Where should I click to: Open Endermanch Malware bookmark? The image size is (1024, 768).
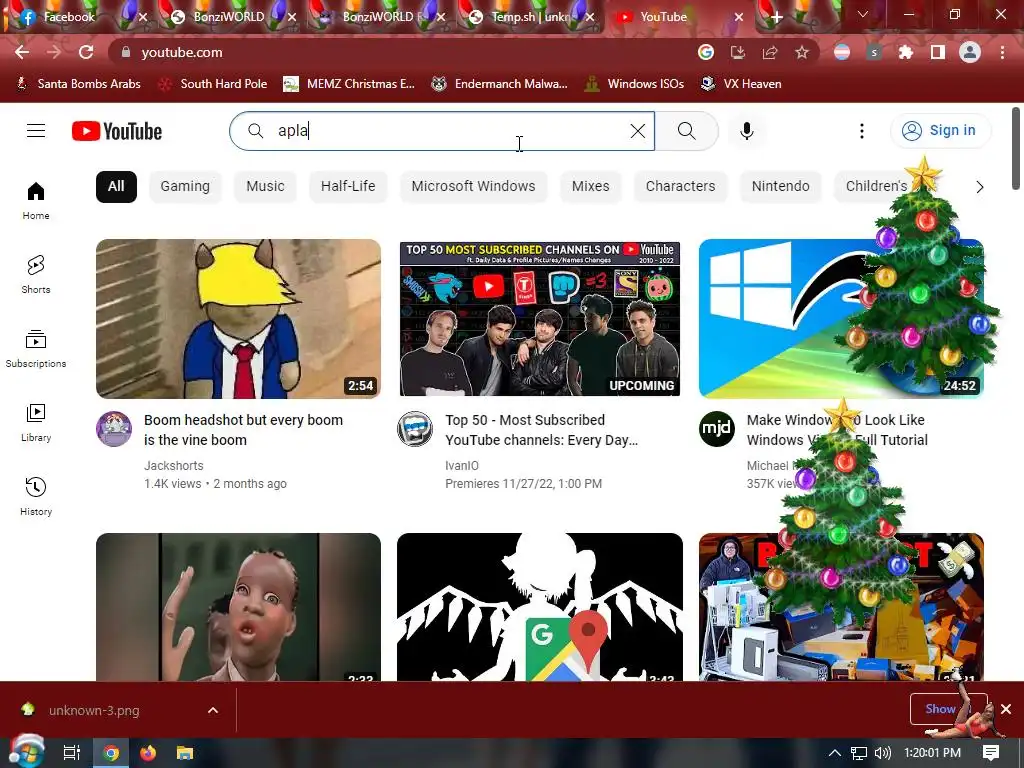point(500,84)
